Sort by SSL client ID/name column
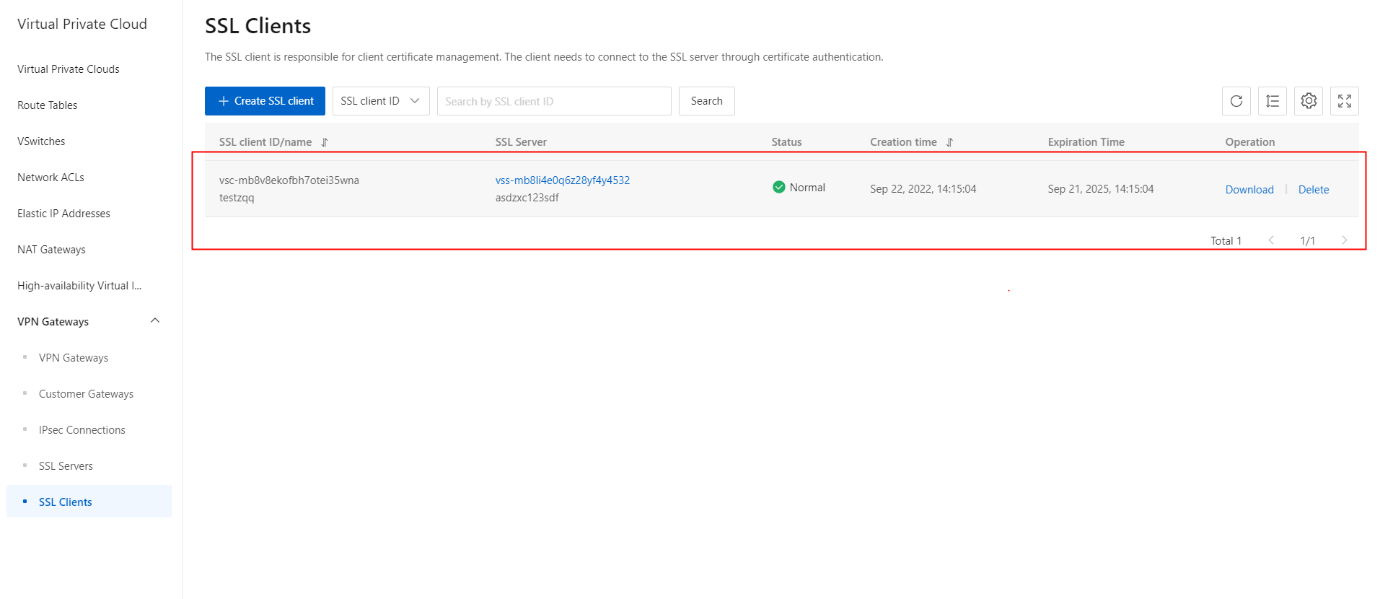The image size is (1380, 599). 324,143
